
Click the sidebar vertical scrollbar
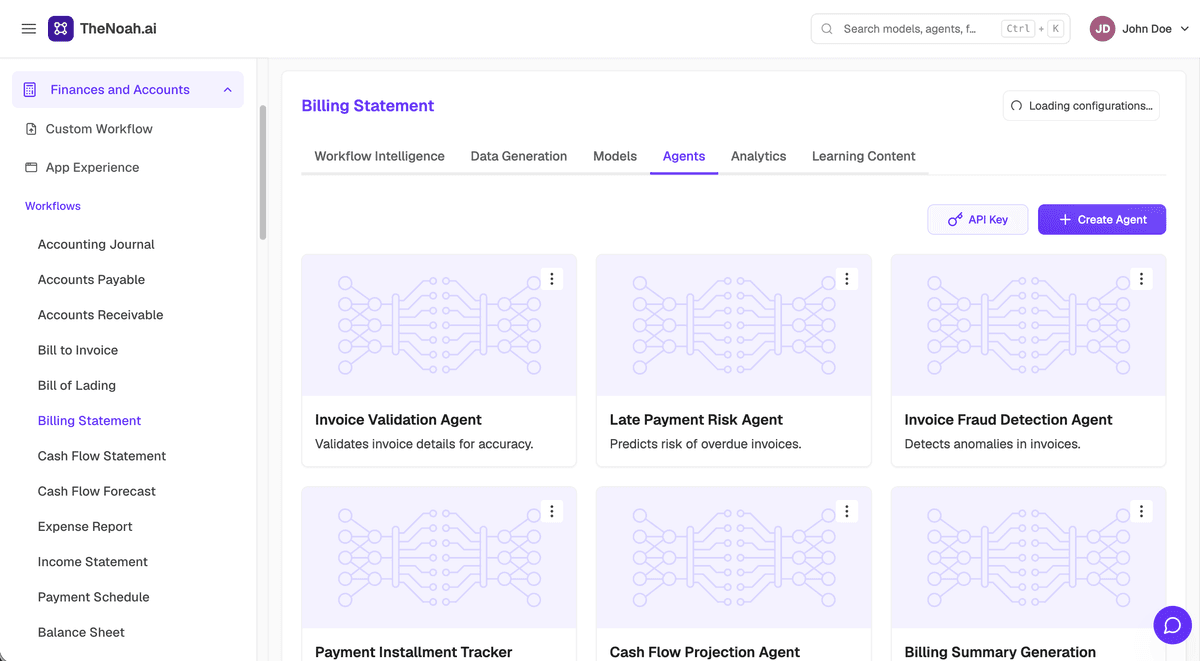pos(263,172)
